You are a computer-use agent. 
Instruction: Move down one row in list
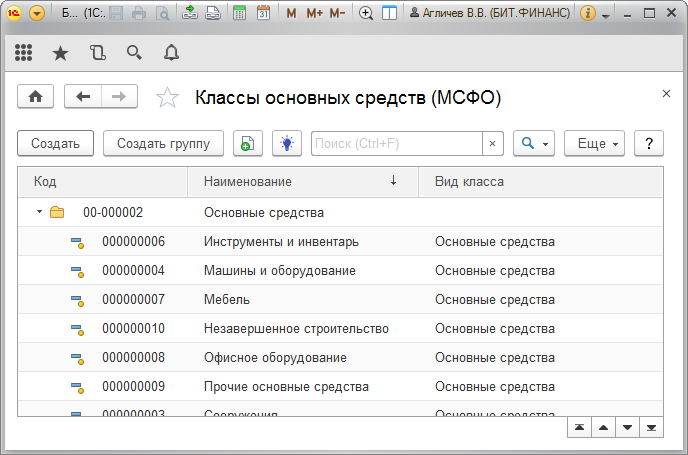[x=627, y=427]
